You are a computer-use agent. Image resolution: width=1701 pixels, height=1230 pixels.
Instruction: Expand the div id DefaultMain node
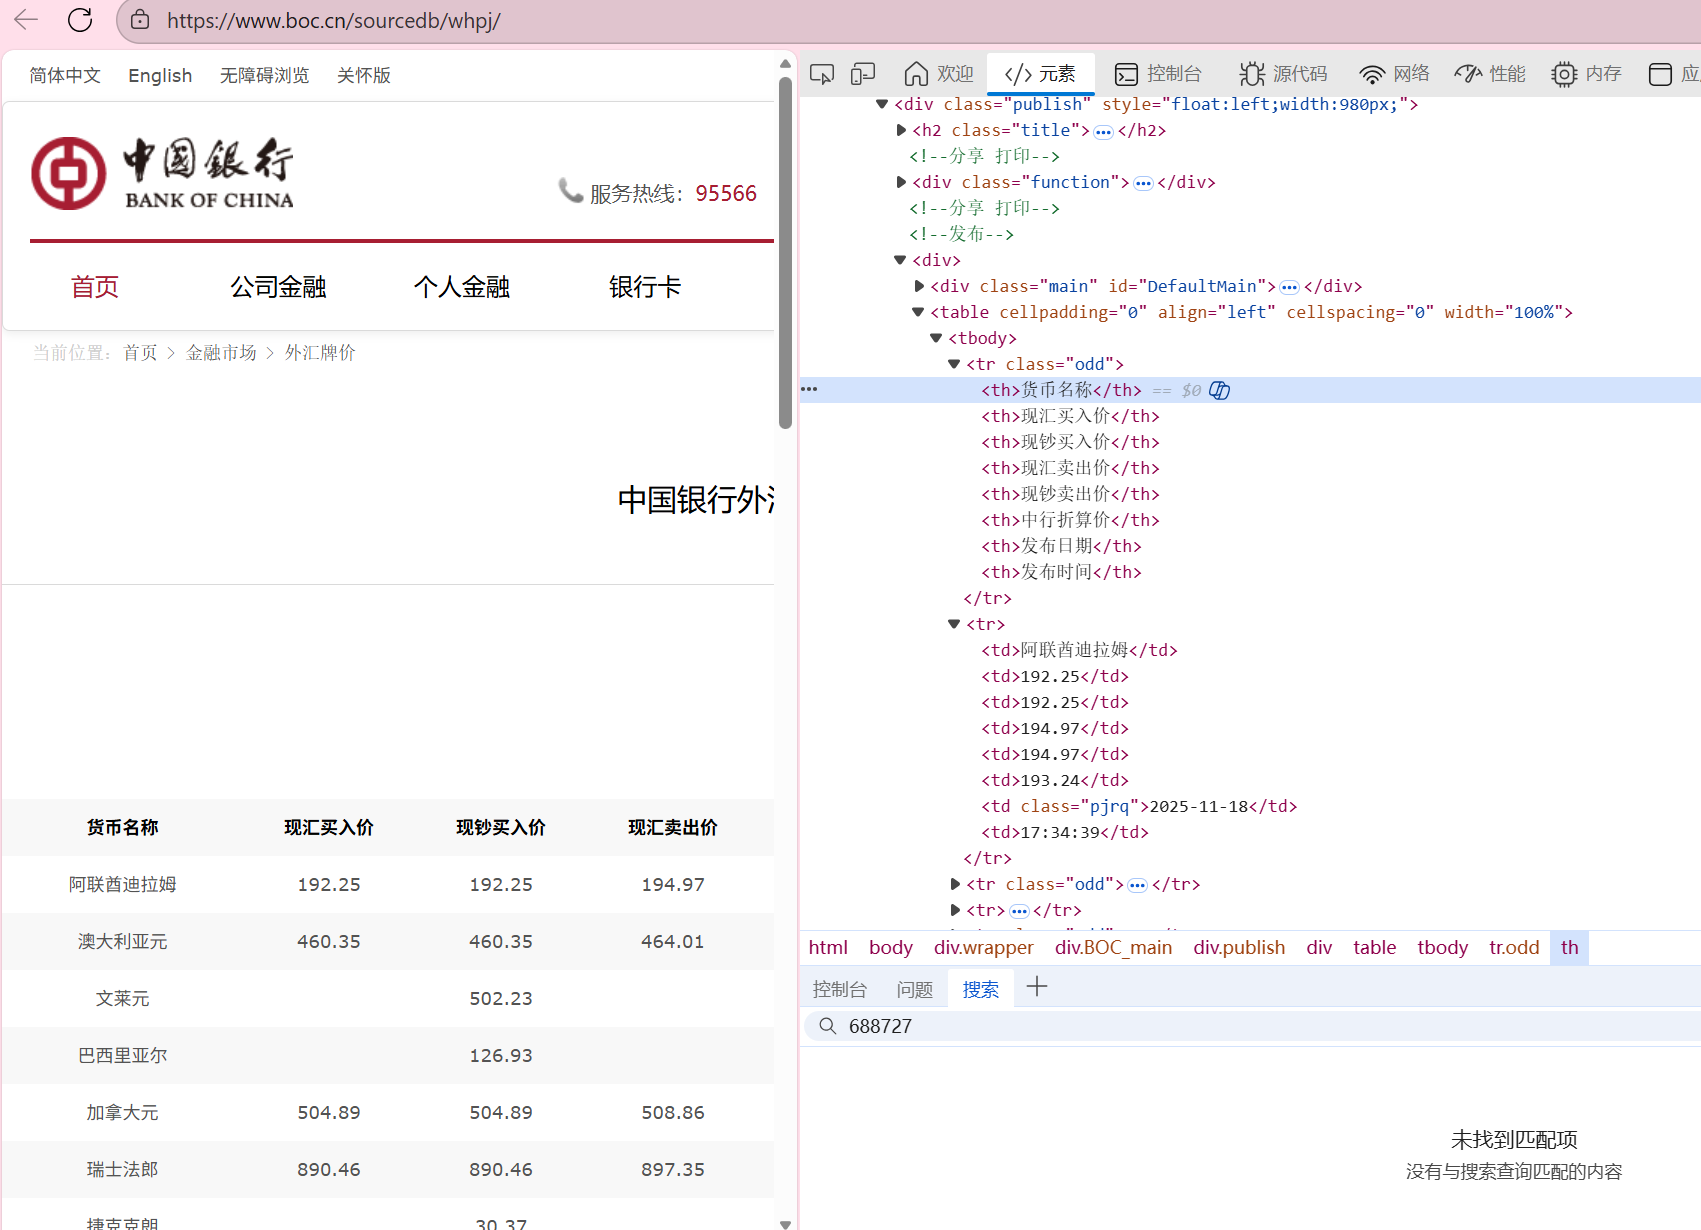coord(919,286)
